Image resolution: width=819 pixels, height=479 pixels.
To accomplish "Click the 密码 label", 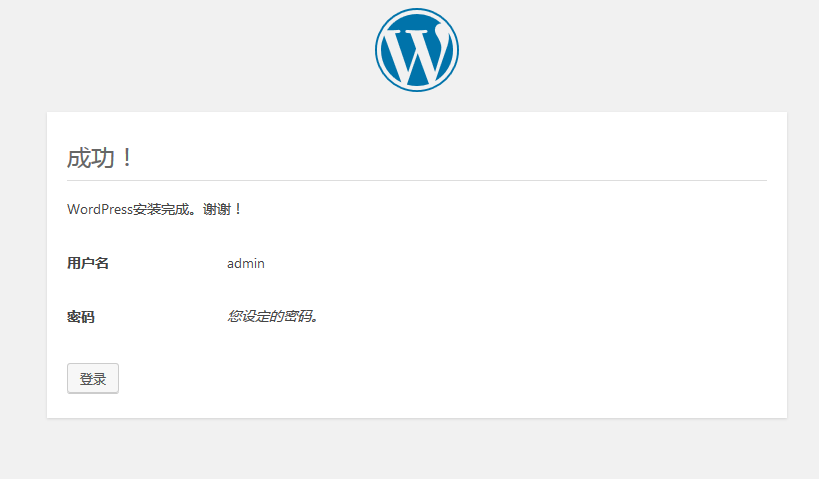I will (81, 317).
